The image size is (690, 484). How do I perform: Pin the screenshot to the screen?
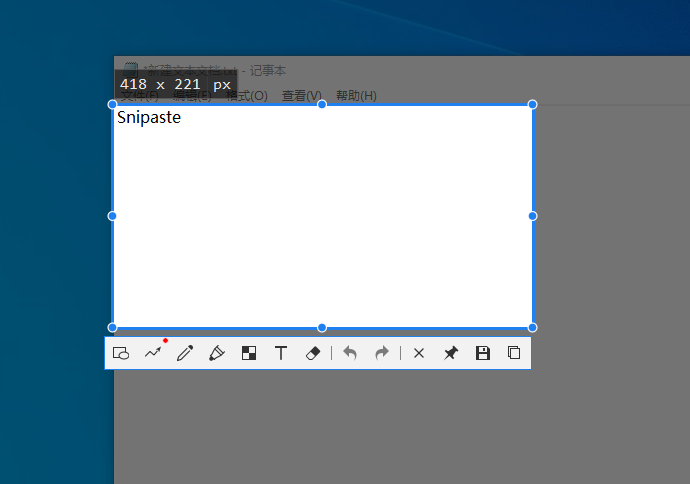tap(451, 353)
